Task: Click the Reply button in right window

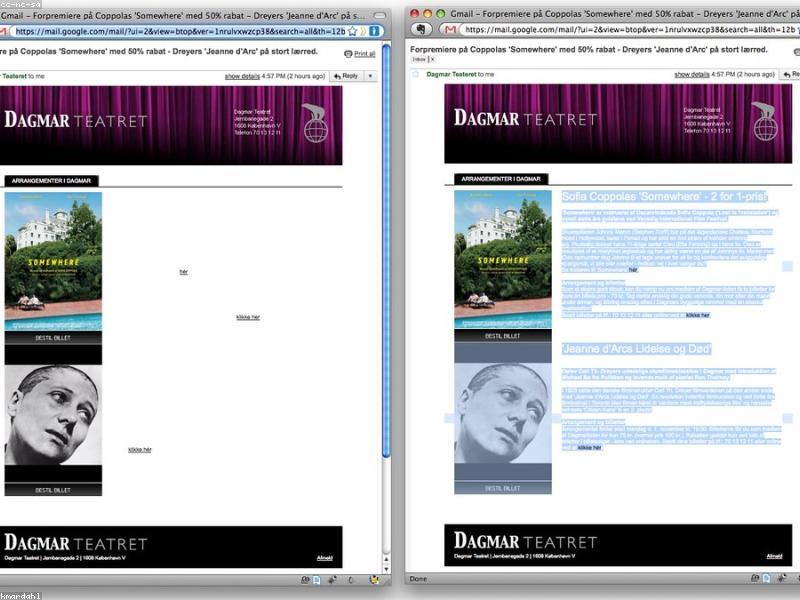Action: [x=791, y=74]
